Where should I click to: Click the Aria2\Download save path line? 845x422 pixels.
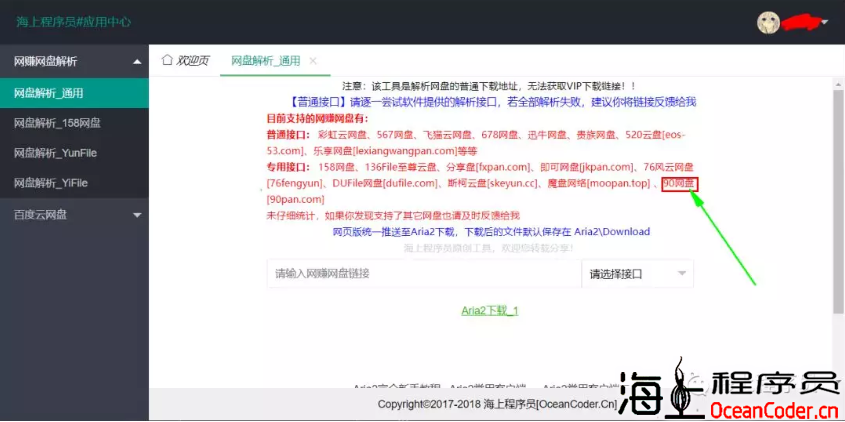[491, 232]
